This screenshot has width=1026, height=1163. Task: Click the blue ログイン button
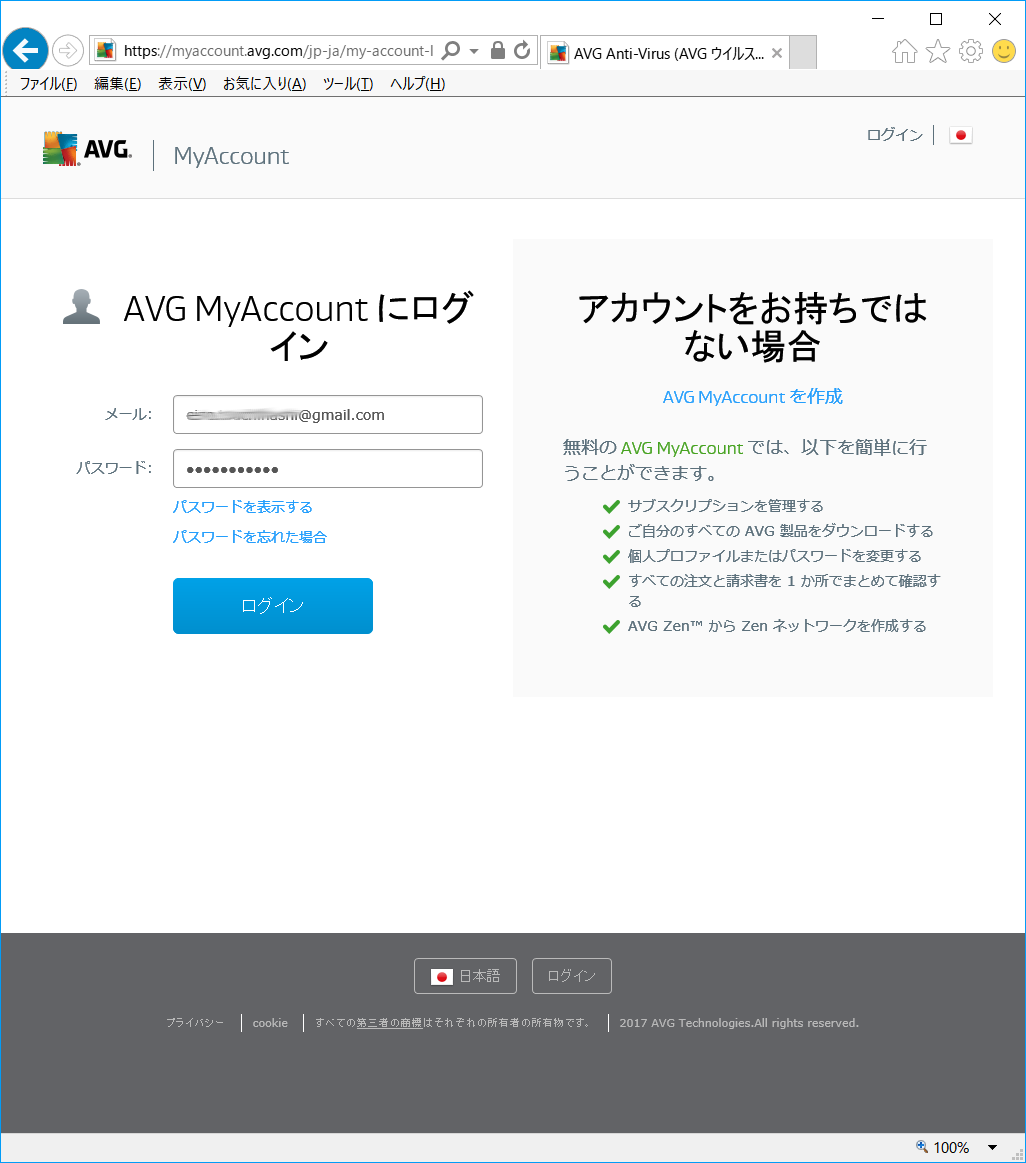(273, 606)
